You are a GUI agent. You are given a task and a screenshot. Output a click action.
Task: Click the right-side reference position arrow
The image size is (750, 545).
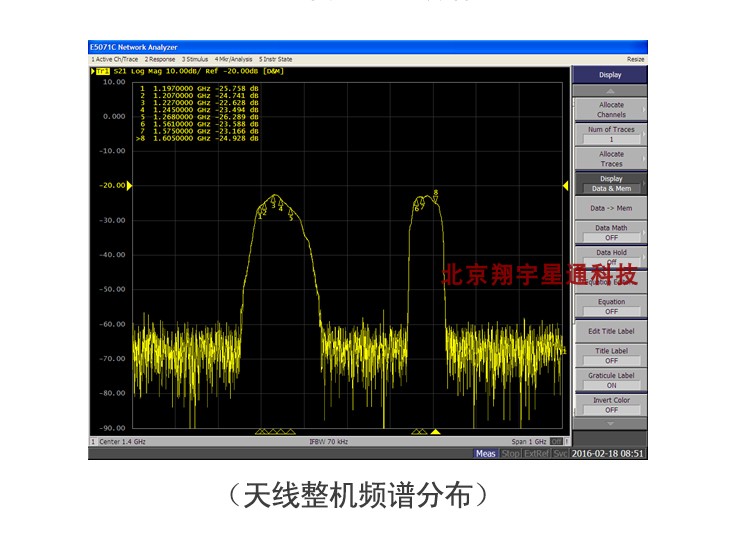565,186
